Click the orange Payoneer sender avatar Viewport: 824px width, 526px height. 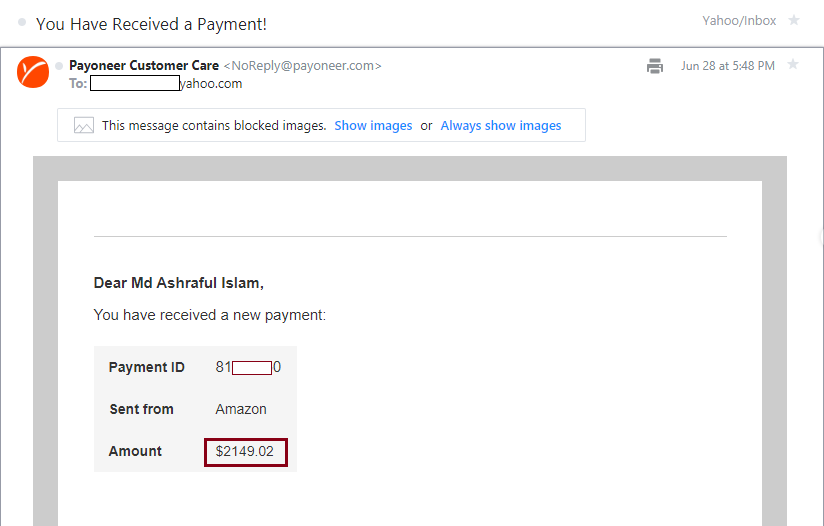point(33,72)
